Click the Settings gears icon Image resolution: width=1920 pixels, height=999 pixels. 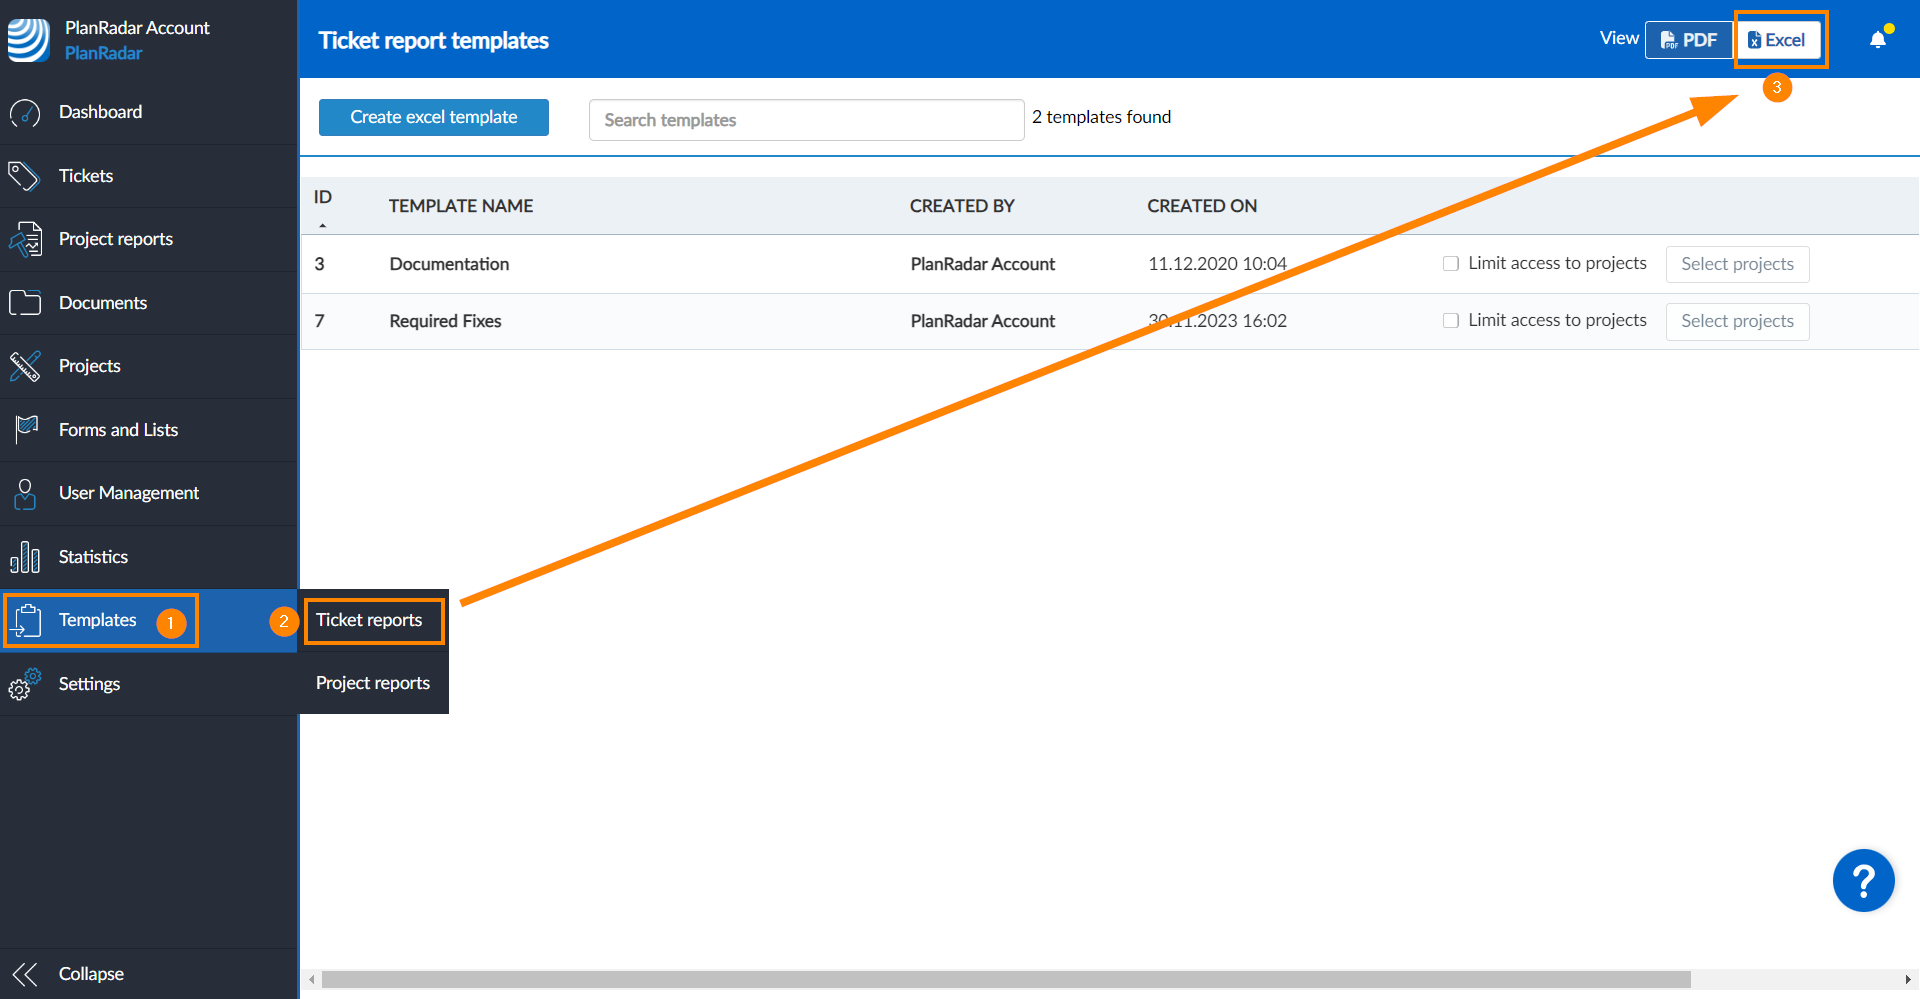point(25,684)
